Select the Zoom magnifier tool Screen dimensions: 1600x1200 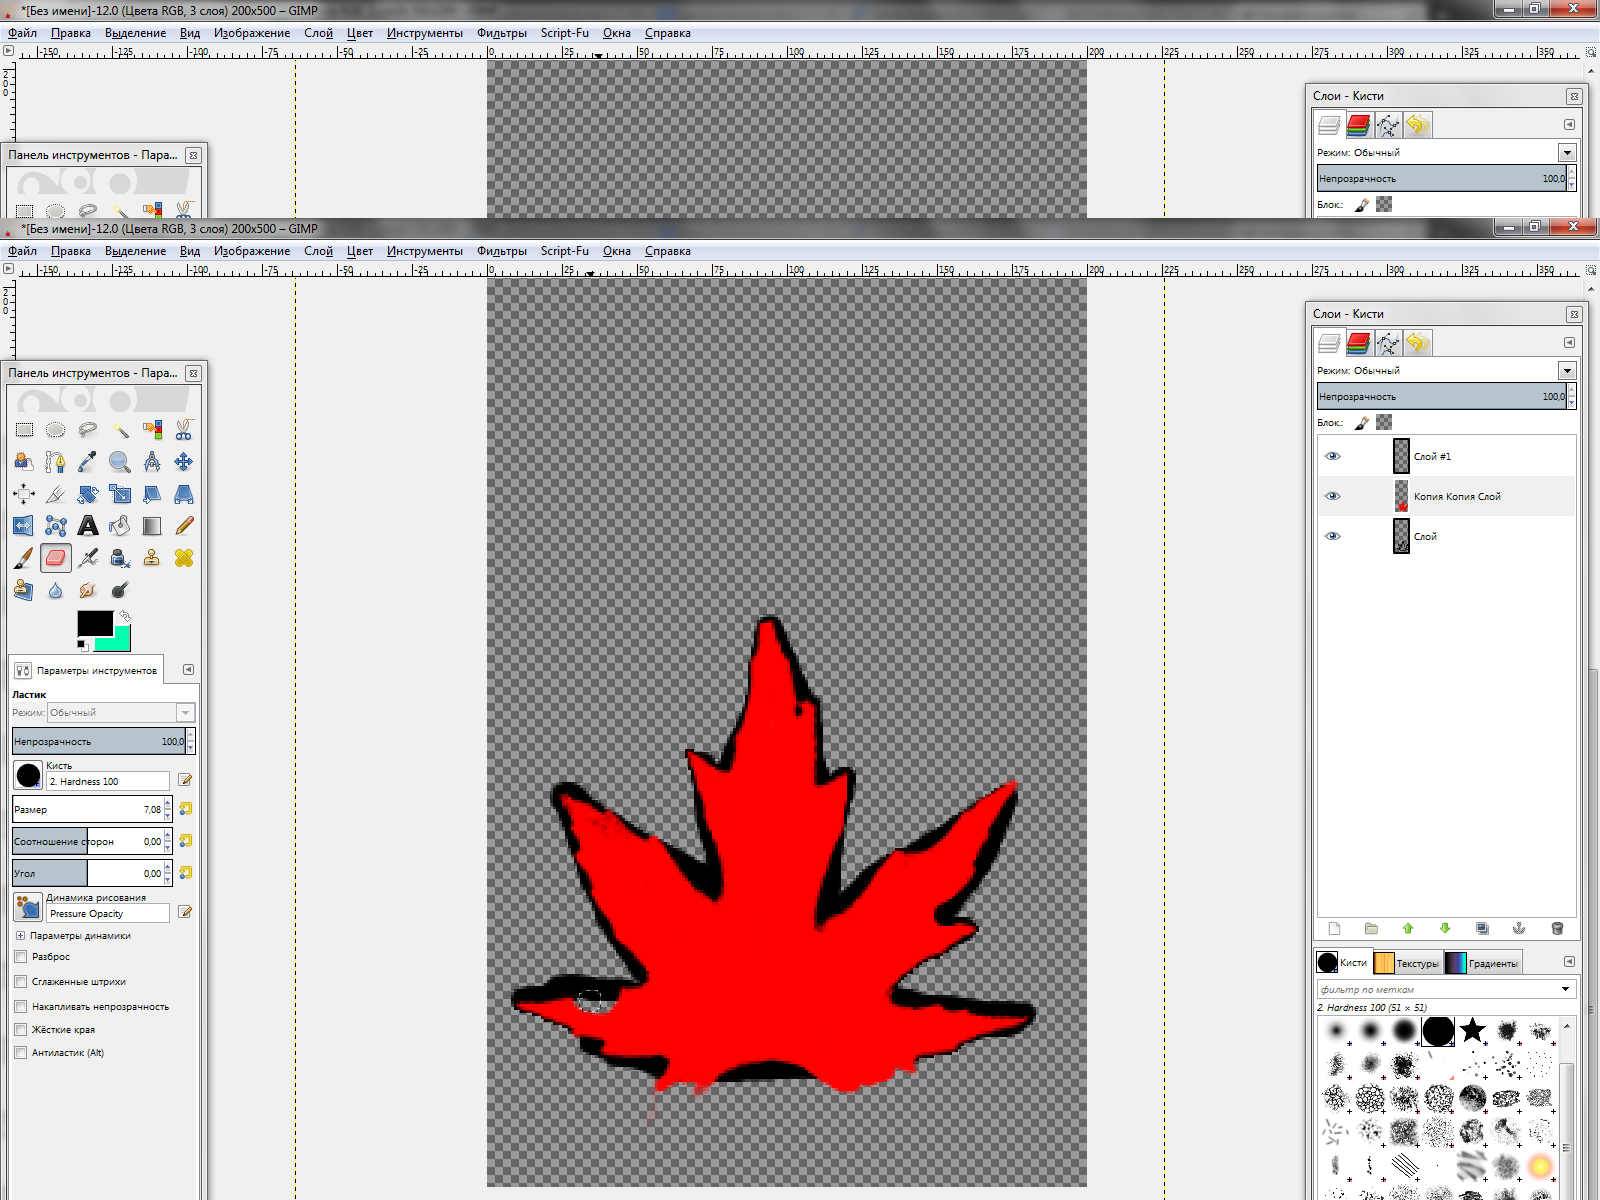[x=120, y=462]
